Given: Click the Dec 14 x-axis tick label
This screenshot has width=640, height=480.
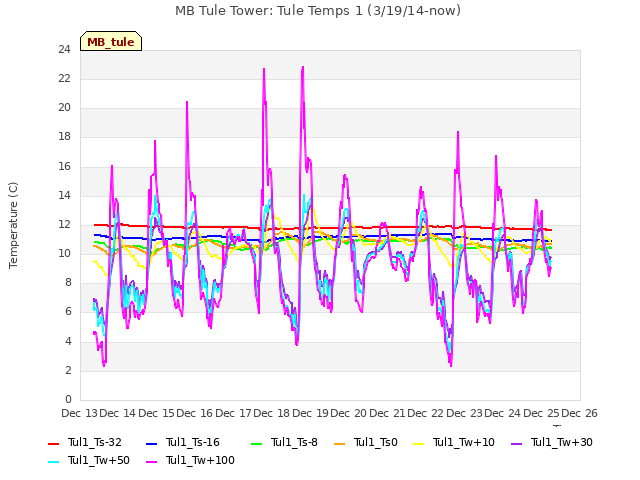Looking at the screenshot, I should click(x=118, y=413).
